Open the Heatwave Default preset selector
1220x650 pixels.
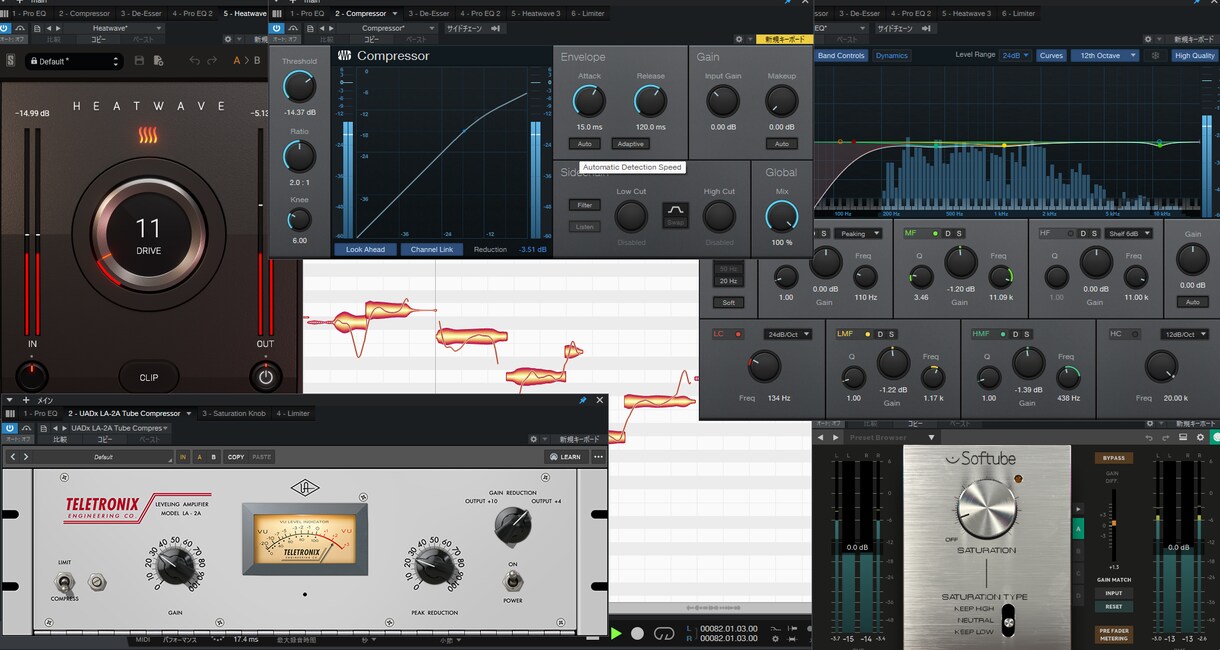[74, 61]
